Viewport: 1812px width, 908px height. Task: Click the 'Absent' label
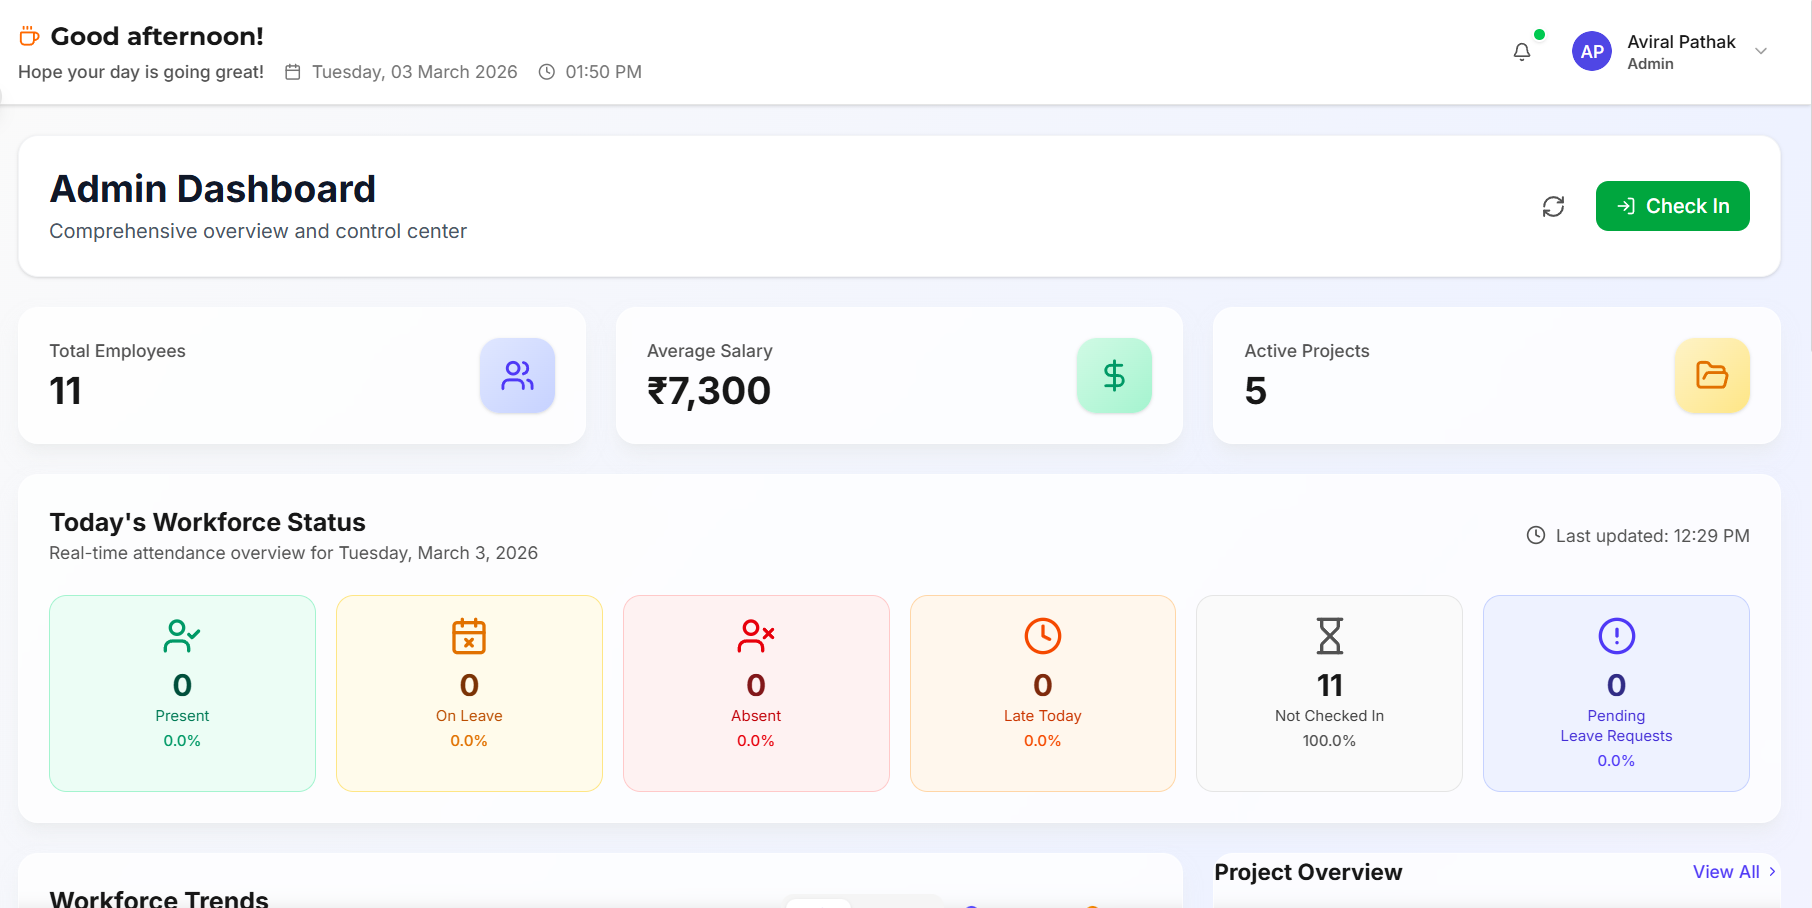point(756,716)
